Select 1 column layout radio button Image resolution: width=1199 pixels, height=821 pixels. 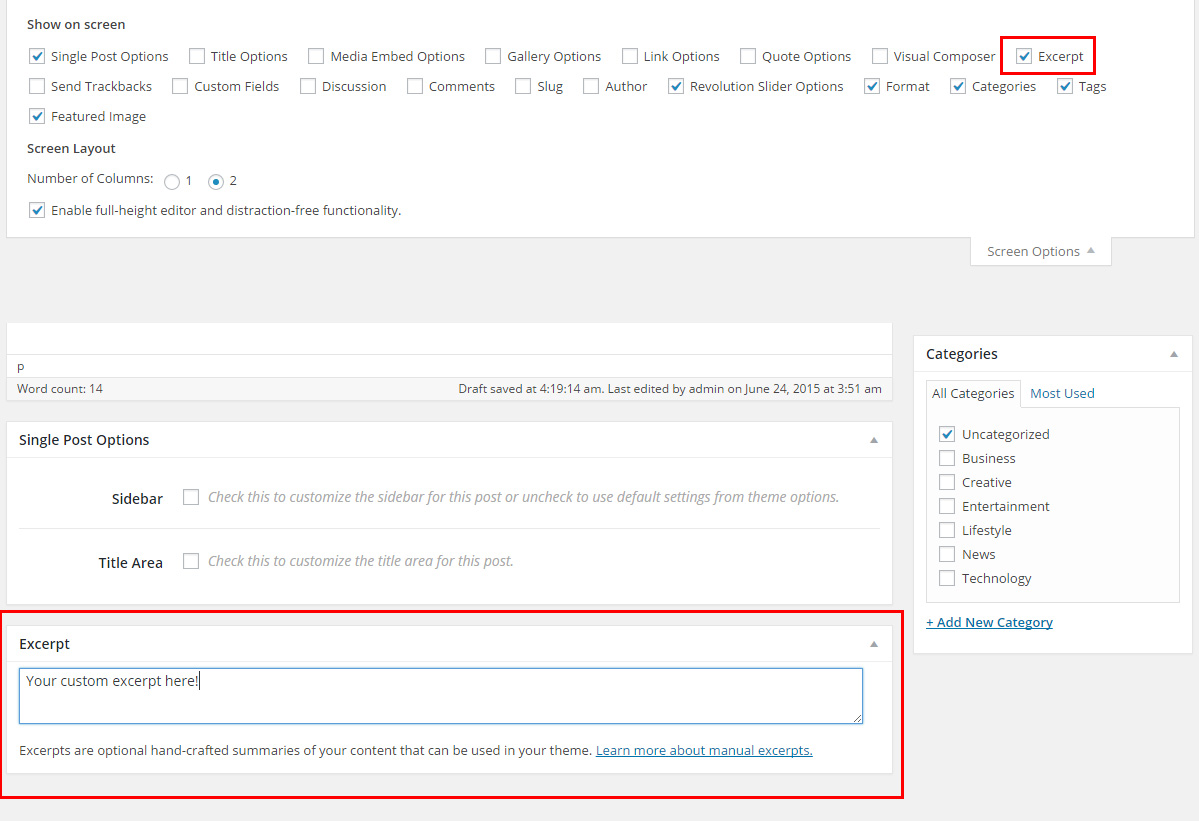(x=172, y=182)
